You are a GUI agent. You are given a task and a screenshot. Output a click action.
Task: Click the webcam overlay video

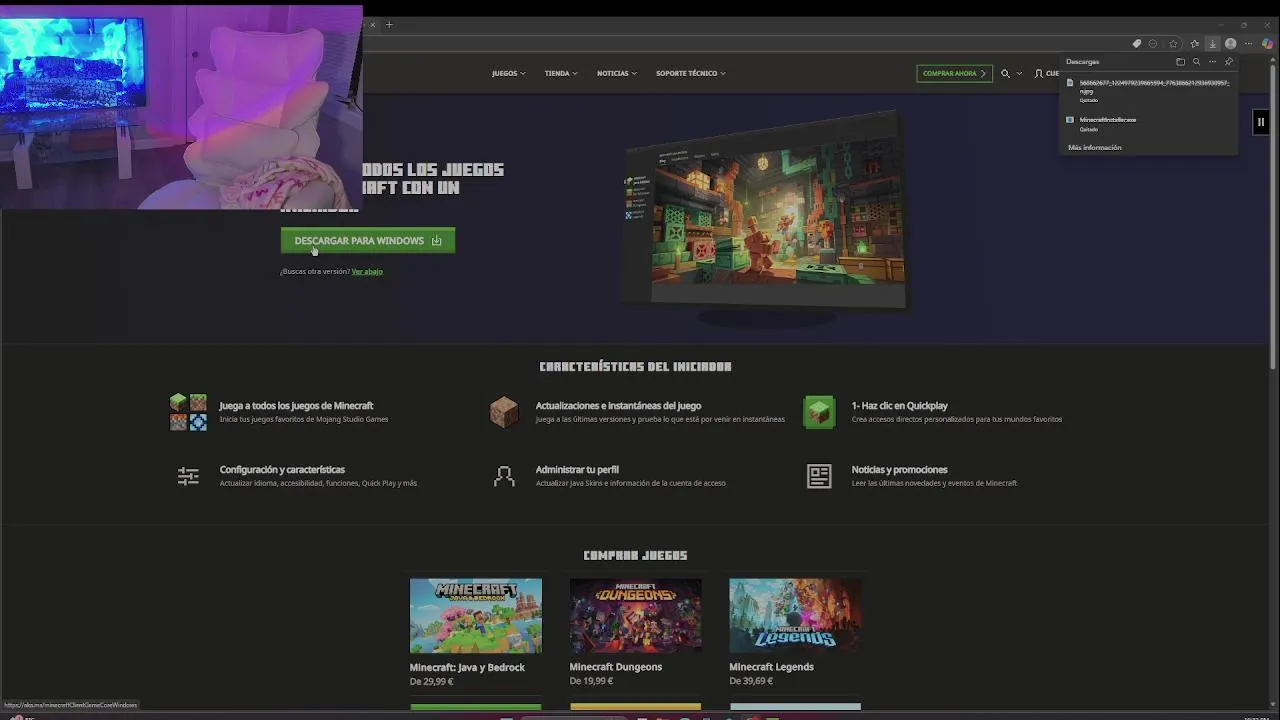coord(181,107)
